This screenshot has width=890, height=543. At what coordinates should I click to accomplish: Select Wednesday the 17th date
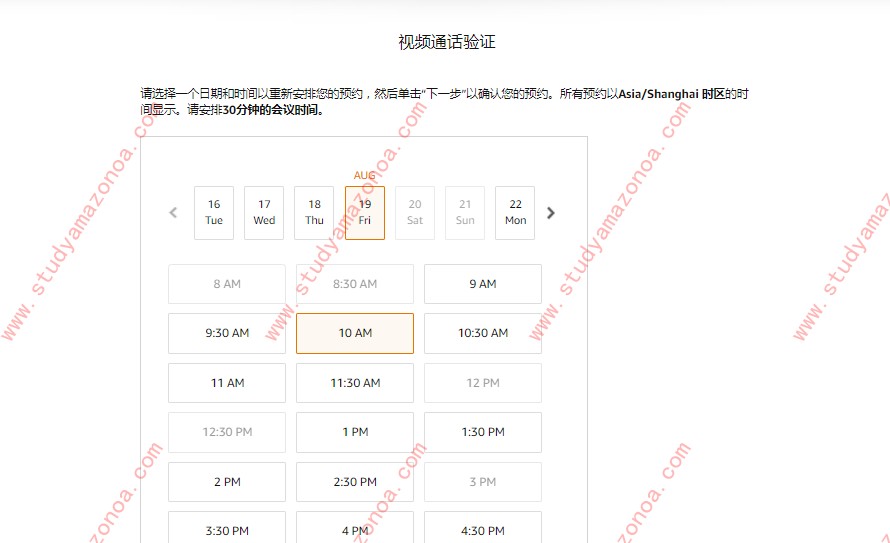(x=264, y=213)
